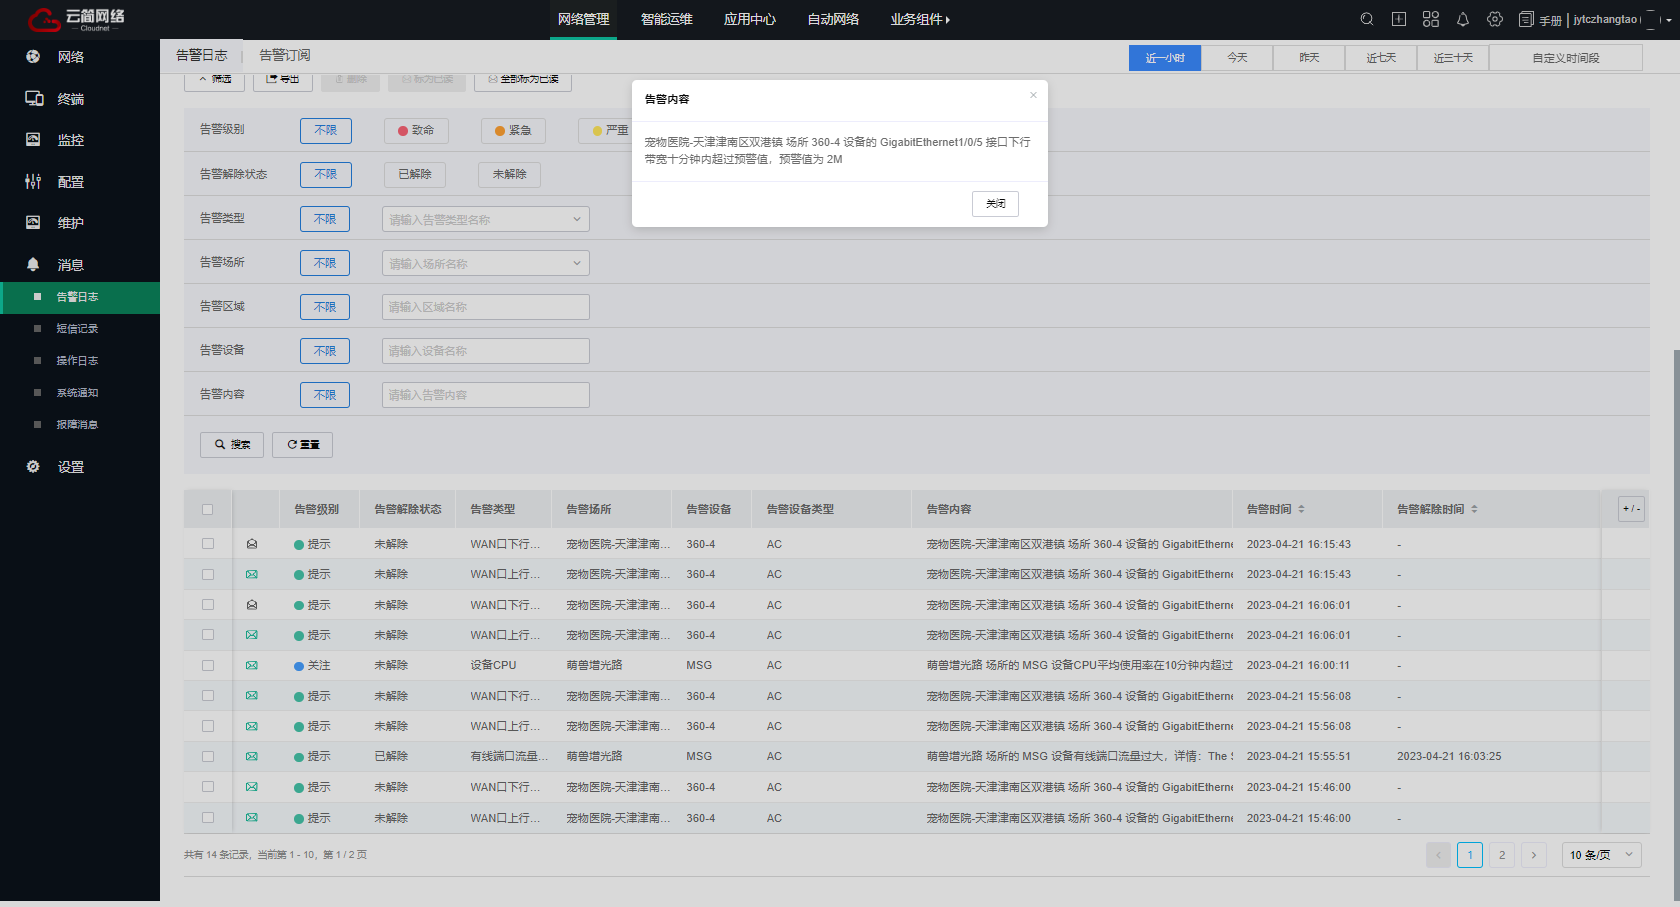Filter by 已解除 alarm status
Viewport: 1680px width, 907px height.
tap(415, 174)
